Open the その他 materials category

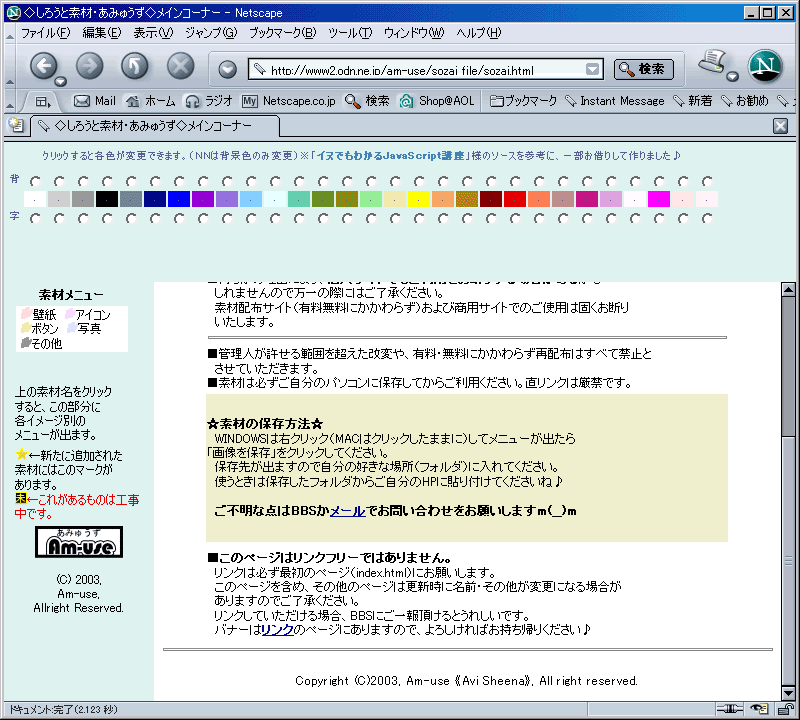click(x=41, y=343)
